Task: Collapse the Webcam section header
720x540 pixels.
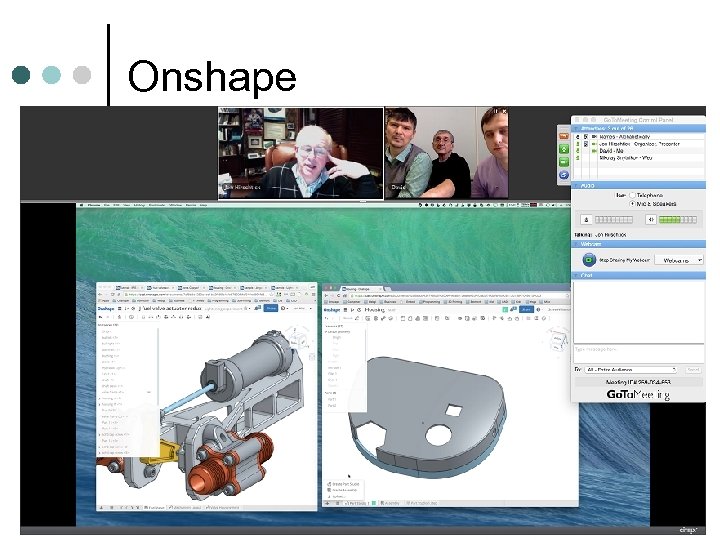Action: click(638, 244)
